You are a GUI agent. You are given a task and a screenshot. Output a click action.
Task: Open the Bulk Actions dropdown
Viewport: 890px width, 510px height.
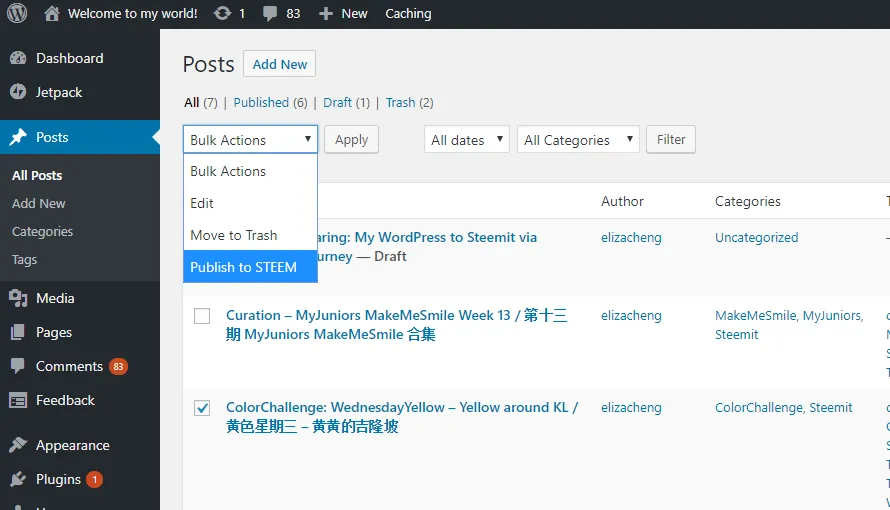[250, 140]
